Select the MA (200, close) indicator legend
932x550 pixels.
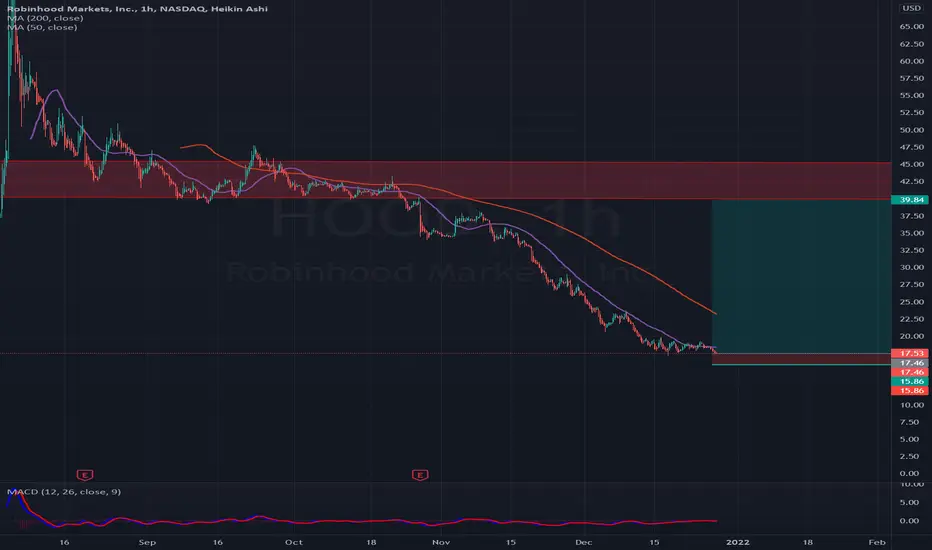(x=45, y=18)
